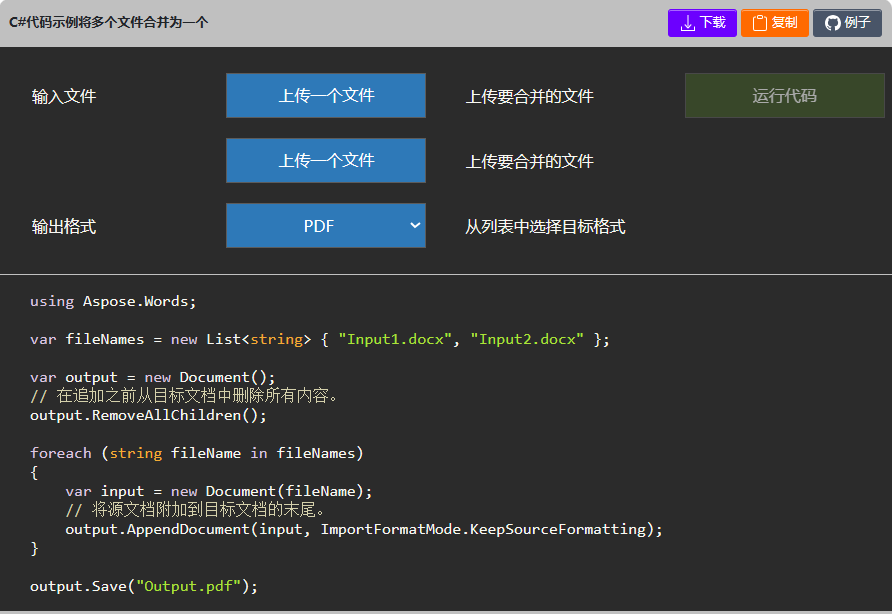893x614 pixels.
Task: Click the clipboard icon on 复制
Action: pyautogui.click(x=760, y=23)
